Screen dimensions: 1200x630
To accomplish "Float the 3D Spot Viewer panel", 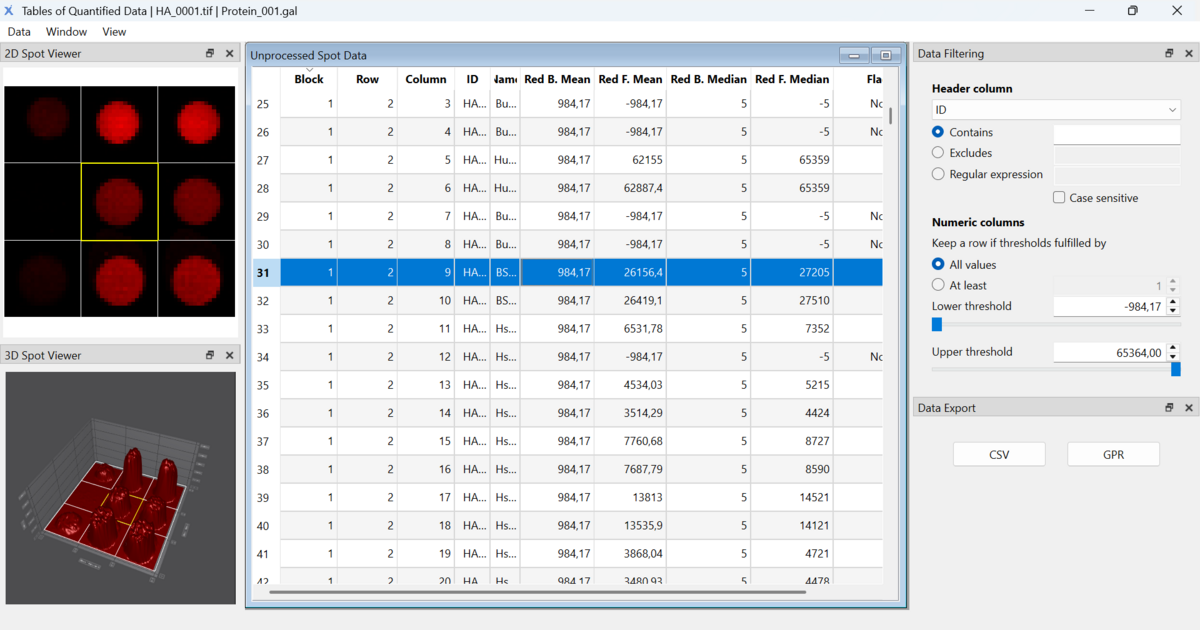I will (210, 355).
